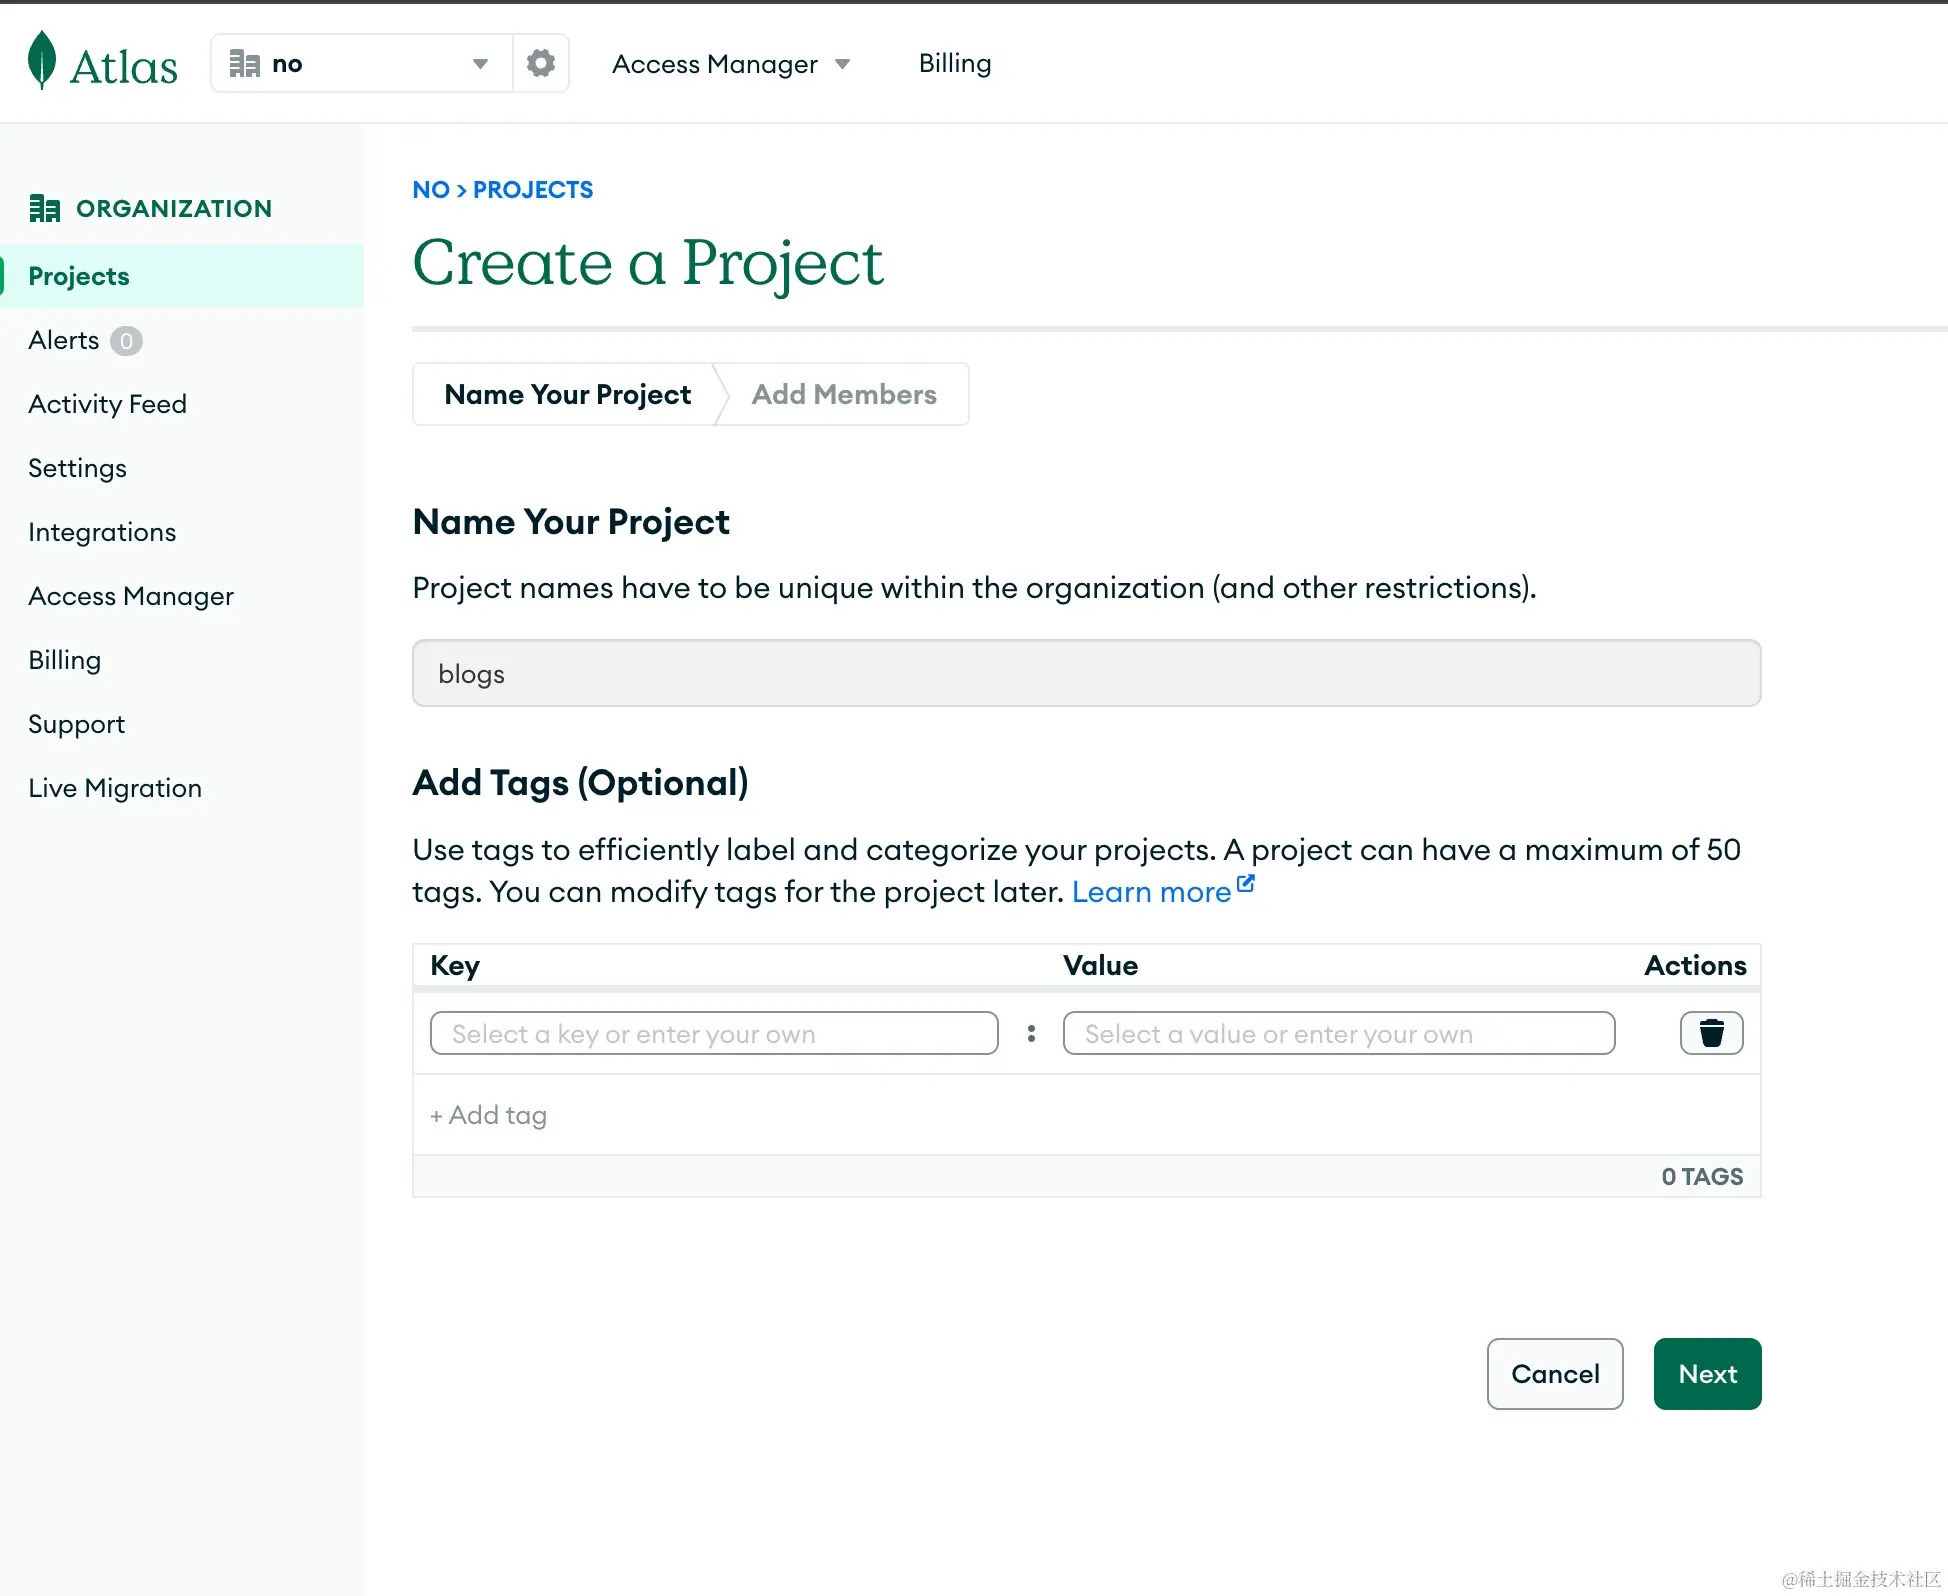Click the MongoDB Atlas leaf logo
The width and height of the screenshot is (1948, 1596).
pyautogui.click(x=42, y=60)
